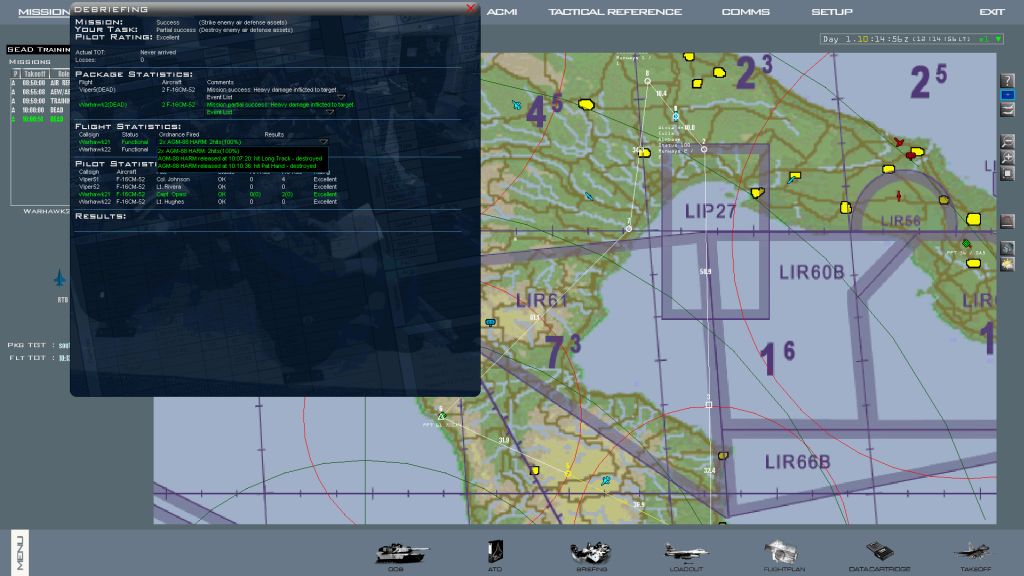Open the ACMI menu

tap(502, 12)
